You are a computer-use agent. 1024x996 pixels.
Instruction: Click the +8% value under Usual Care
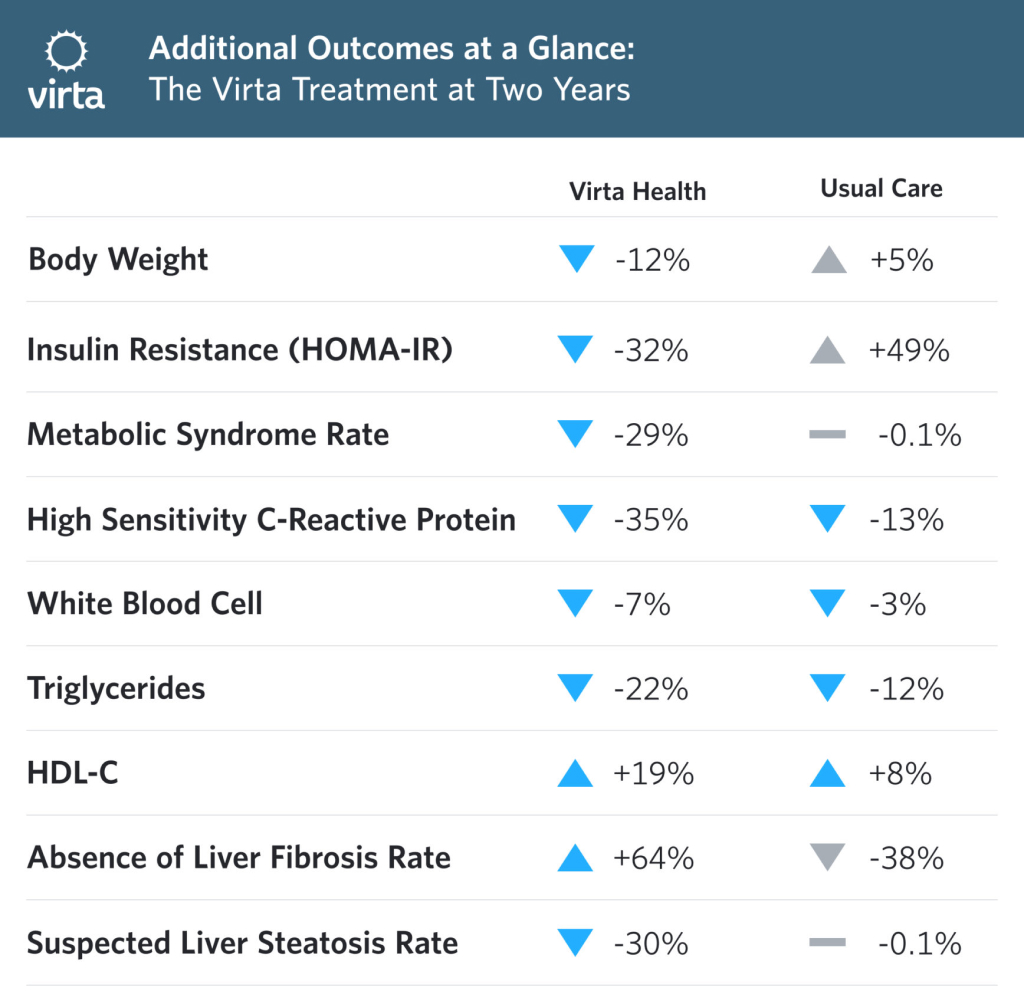pyautogui.click(x=901, y=773)
